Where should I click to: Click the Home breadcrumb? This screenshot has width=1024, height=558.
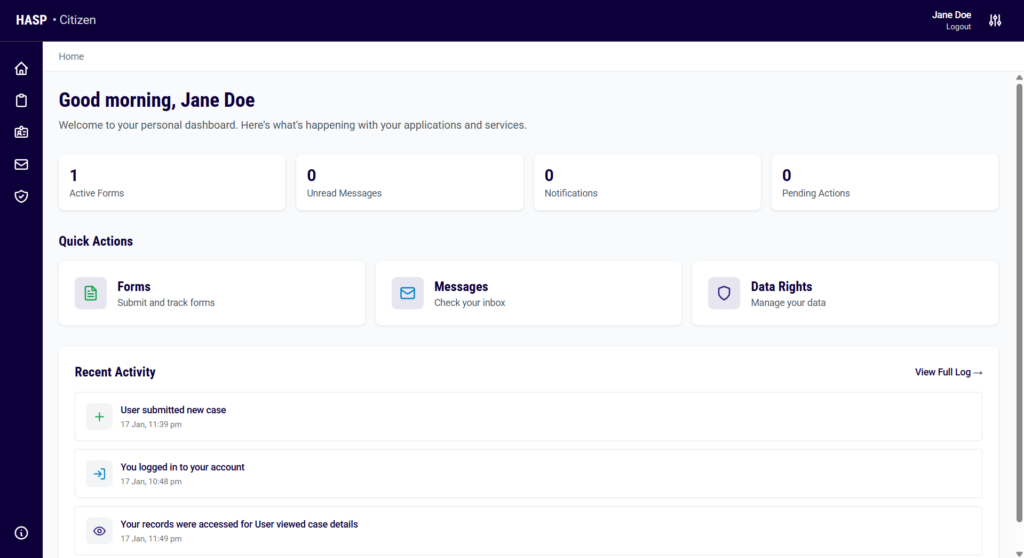point(71,57)
